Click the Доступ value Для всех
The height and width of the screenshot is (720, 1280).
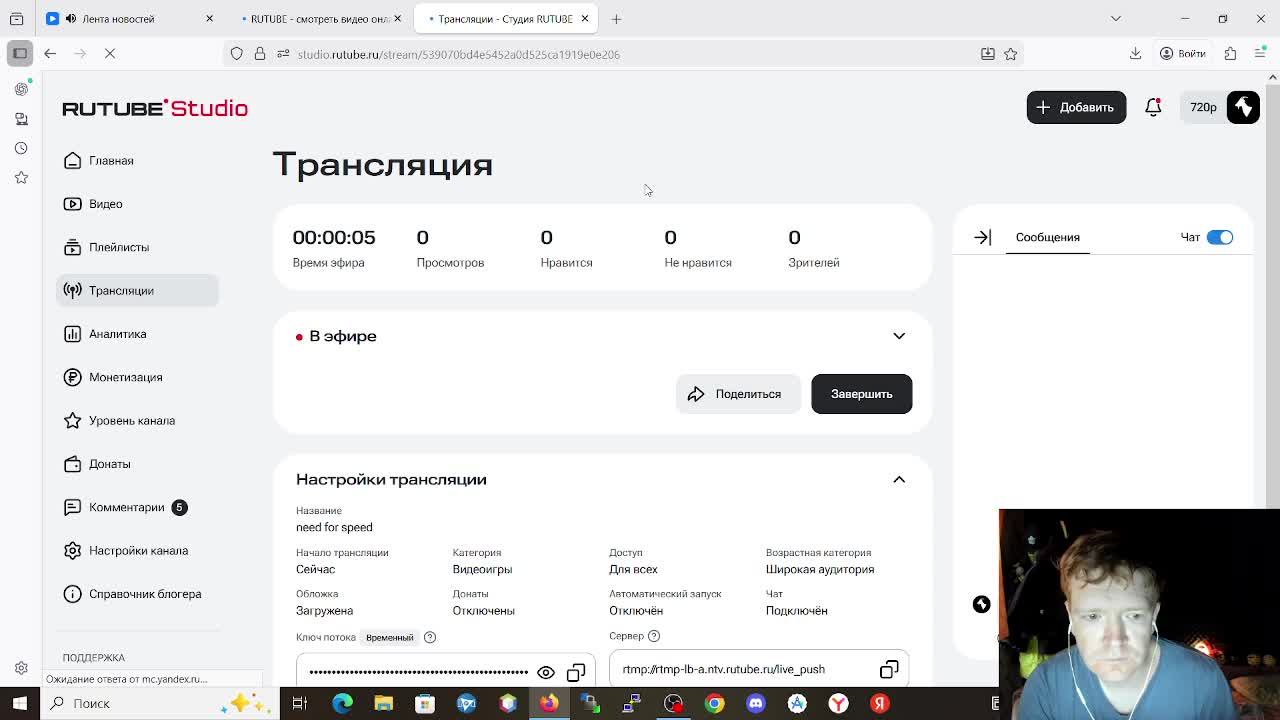[x=633, y=569]
